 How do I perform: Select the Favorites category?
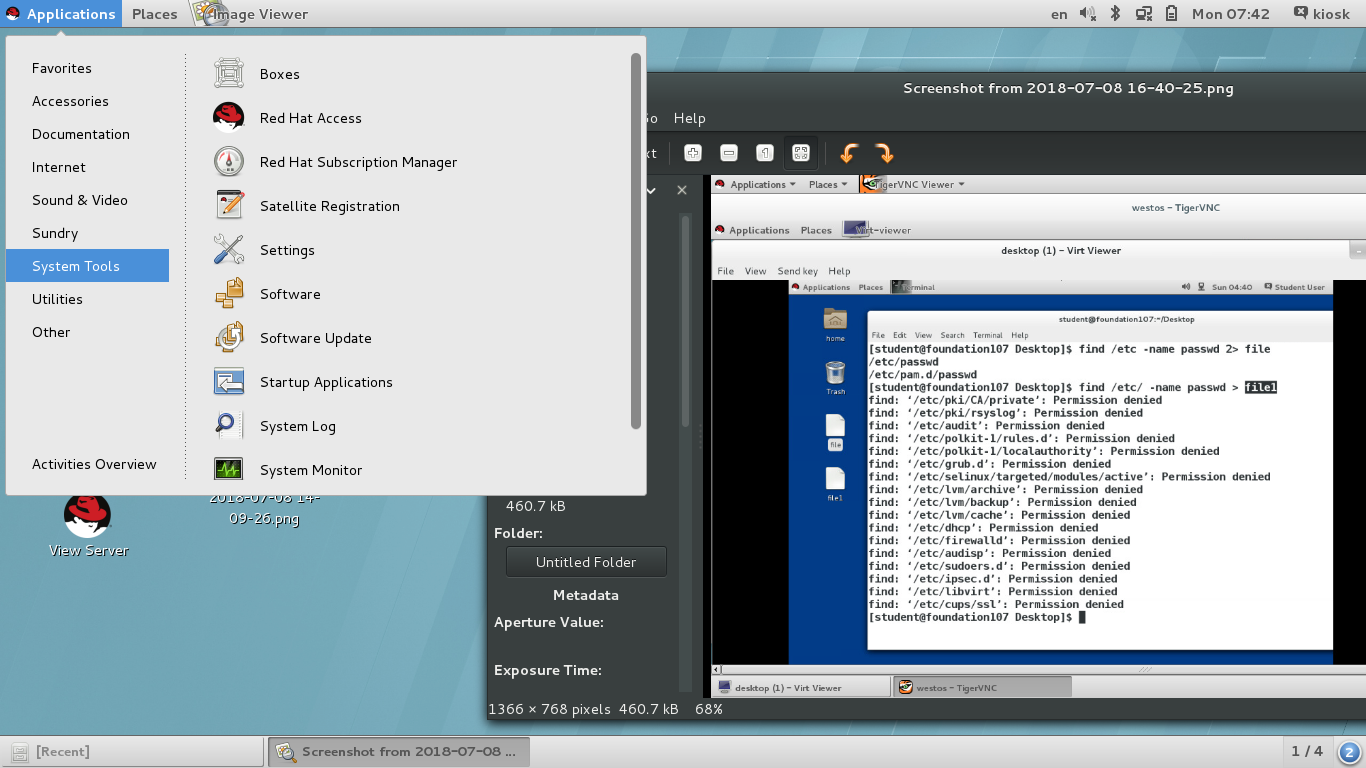pyautogui.click(x=87, y=68)
